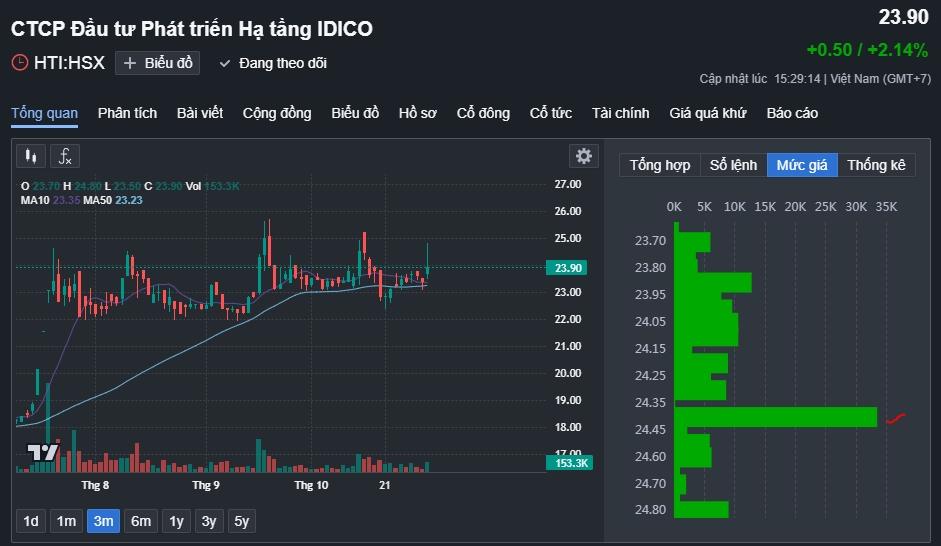This screenshot has width=941, height=546.
Task: Select the 6m time range
Action: [141, 521]
